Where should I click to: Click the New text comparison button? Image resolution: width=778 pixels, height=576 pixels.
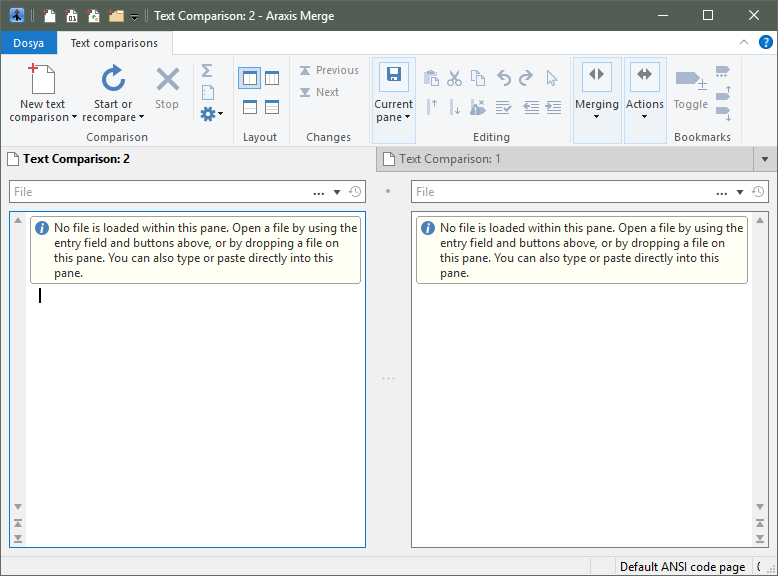click(43, 93)
